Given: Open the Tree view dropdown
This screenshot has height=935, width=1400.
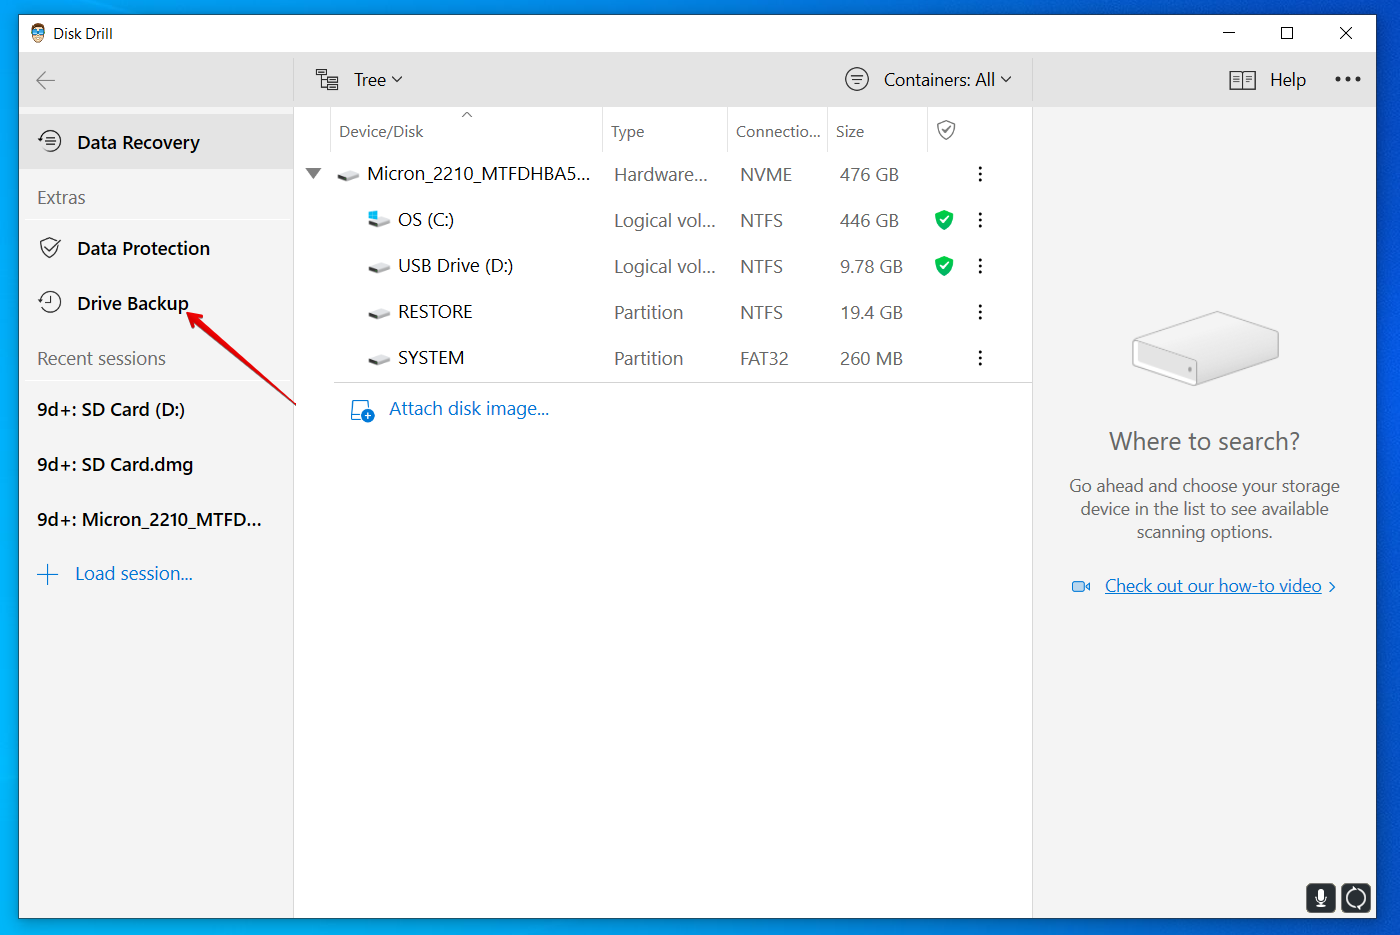Looking at the screenshot, I should pos(378,80).
